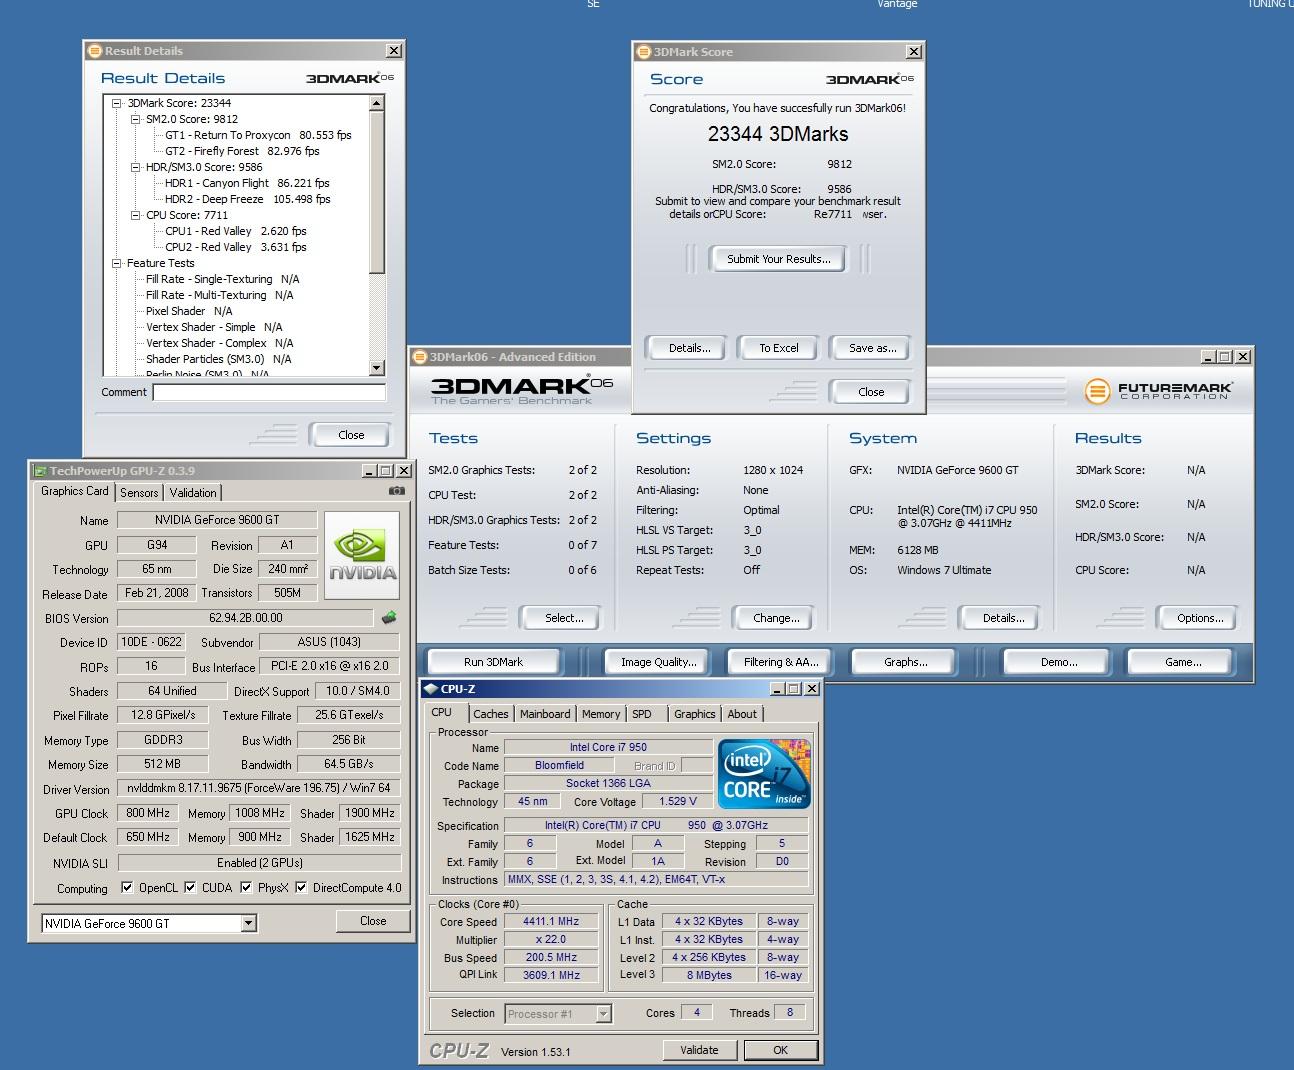Click Submit Your Results button

[779, 259]
